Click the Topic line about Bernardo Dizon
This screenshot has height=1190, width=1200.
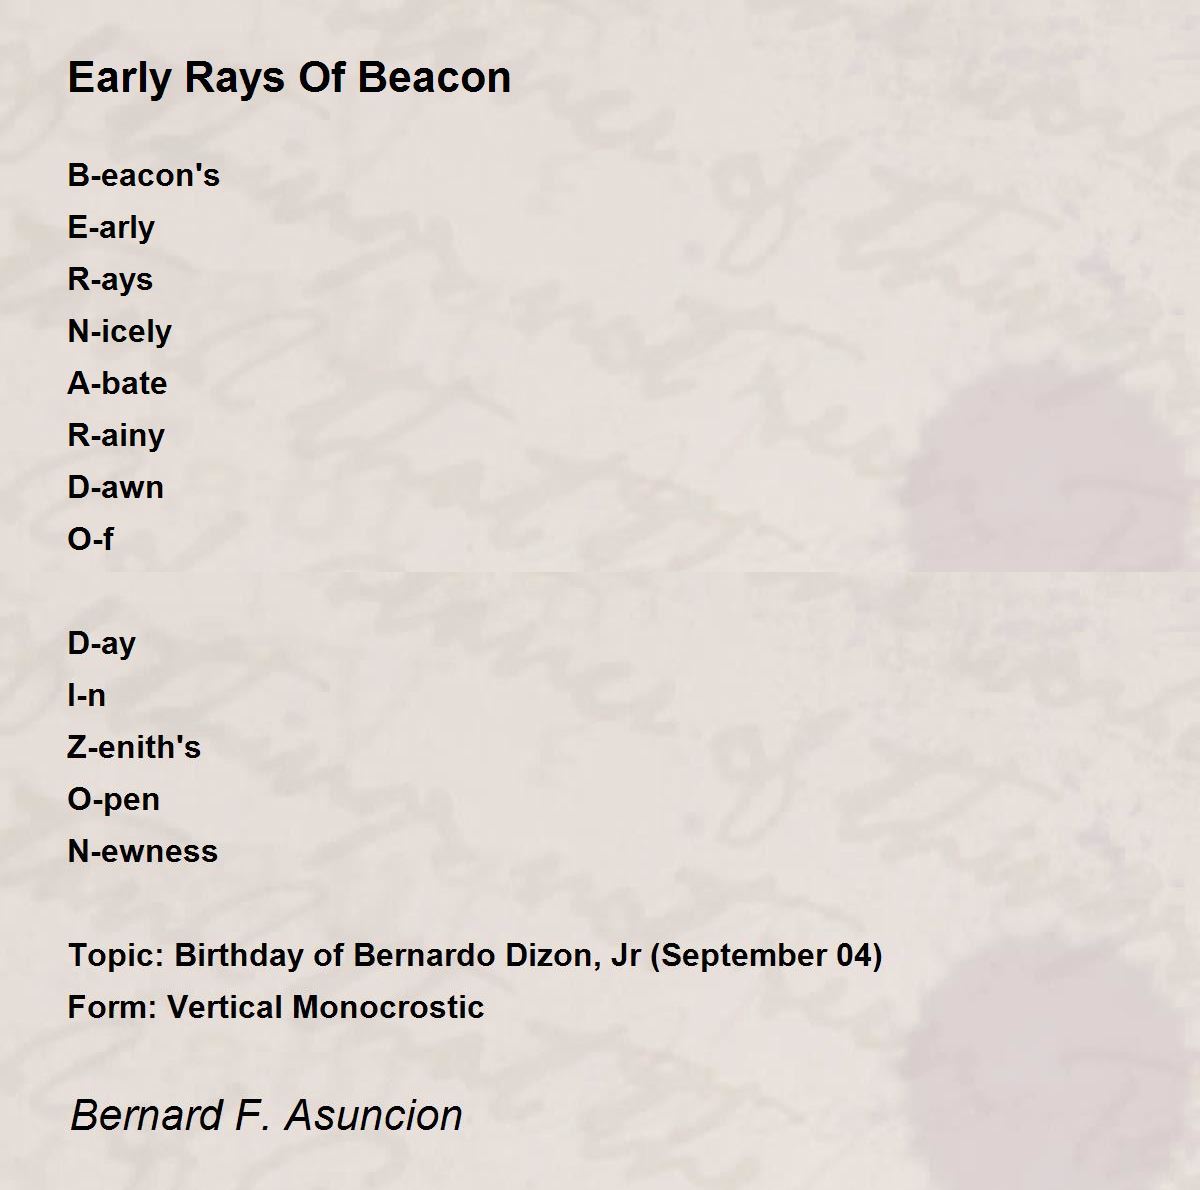[x=475, y=956]
